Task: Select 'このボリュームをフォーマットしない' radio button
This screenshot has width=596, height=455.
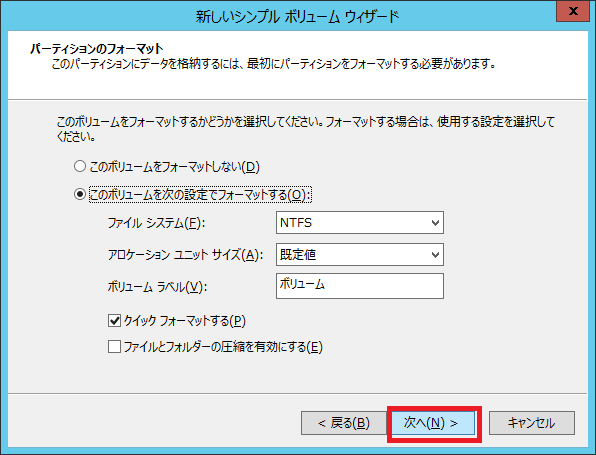Action: point(80,166)
